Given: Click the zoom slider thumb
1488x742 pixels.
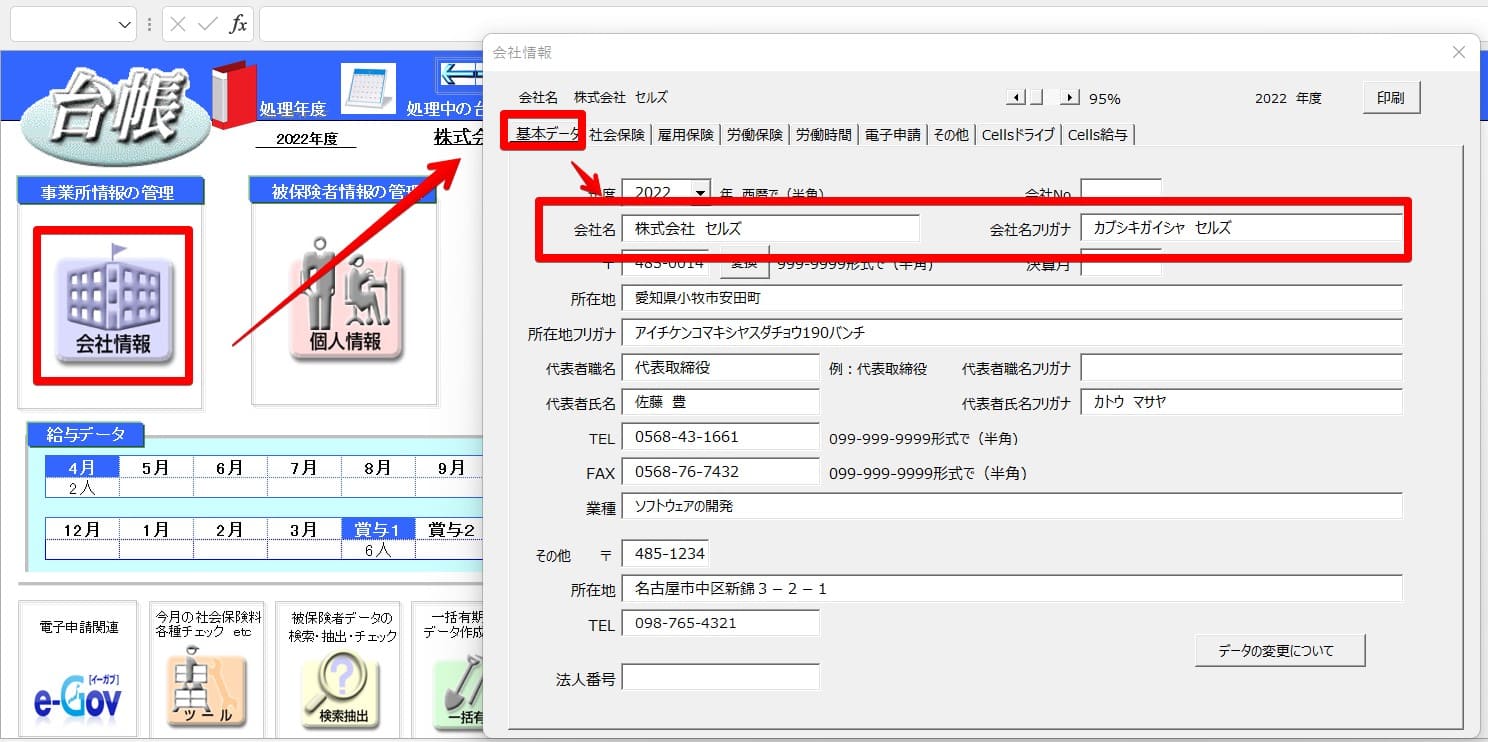Looking at the screenshot, I should [x=1036, y=98].
